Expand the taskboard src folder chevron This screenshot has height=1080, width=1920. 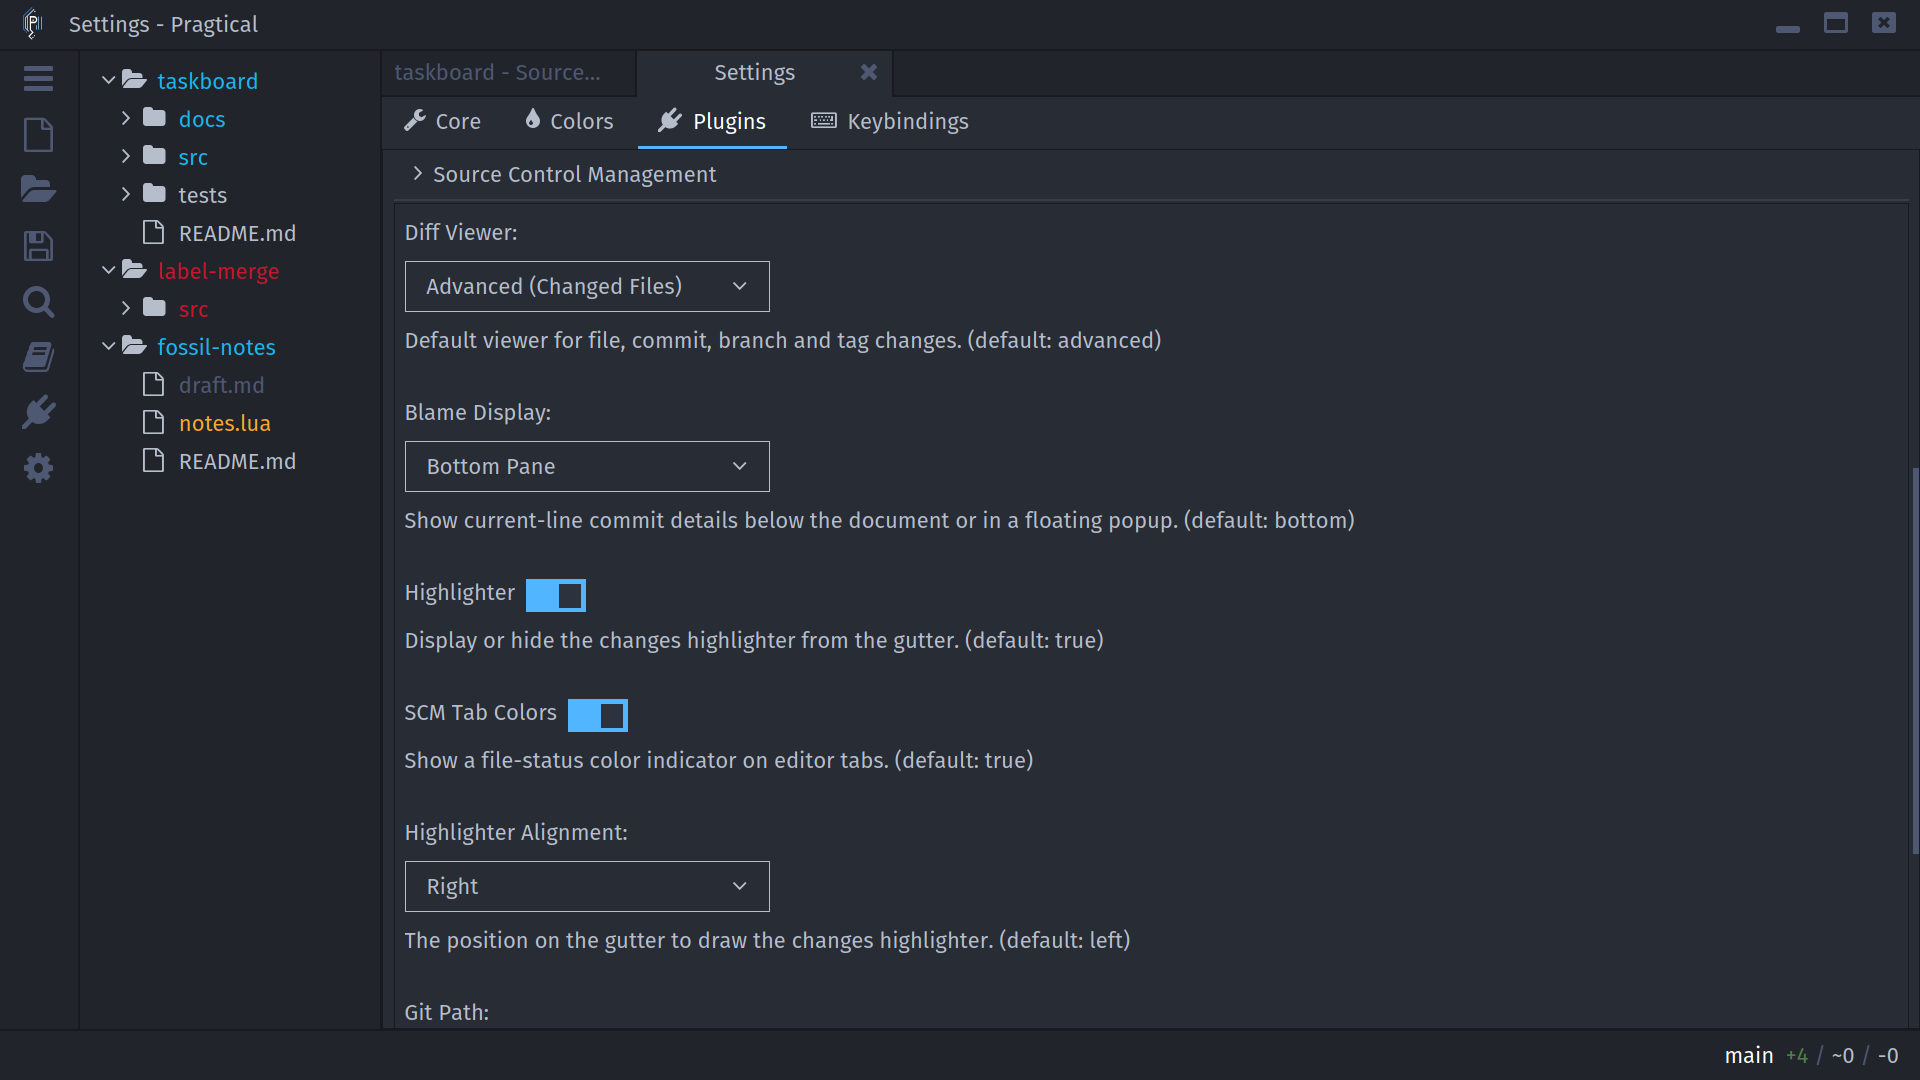126,156
